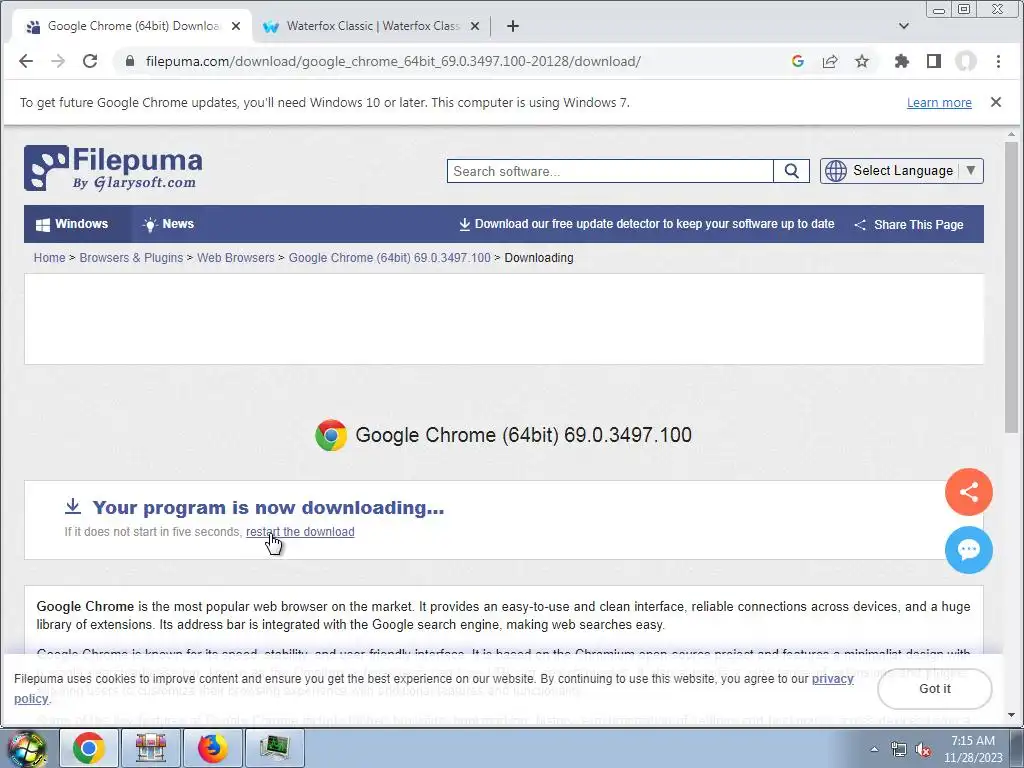Click the Filepuma logo
1024x768 pixels.
(113, 168)
